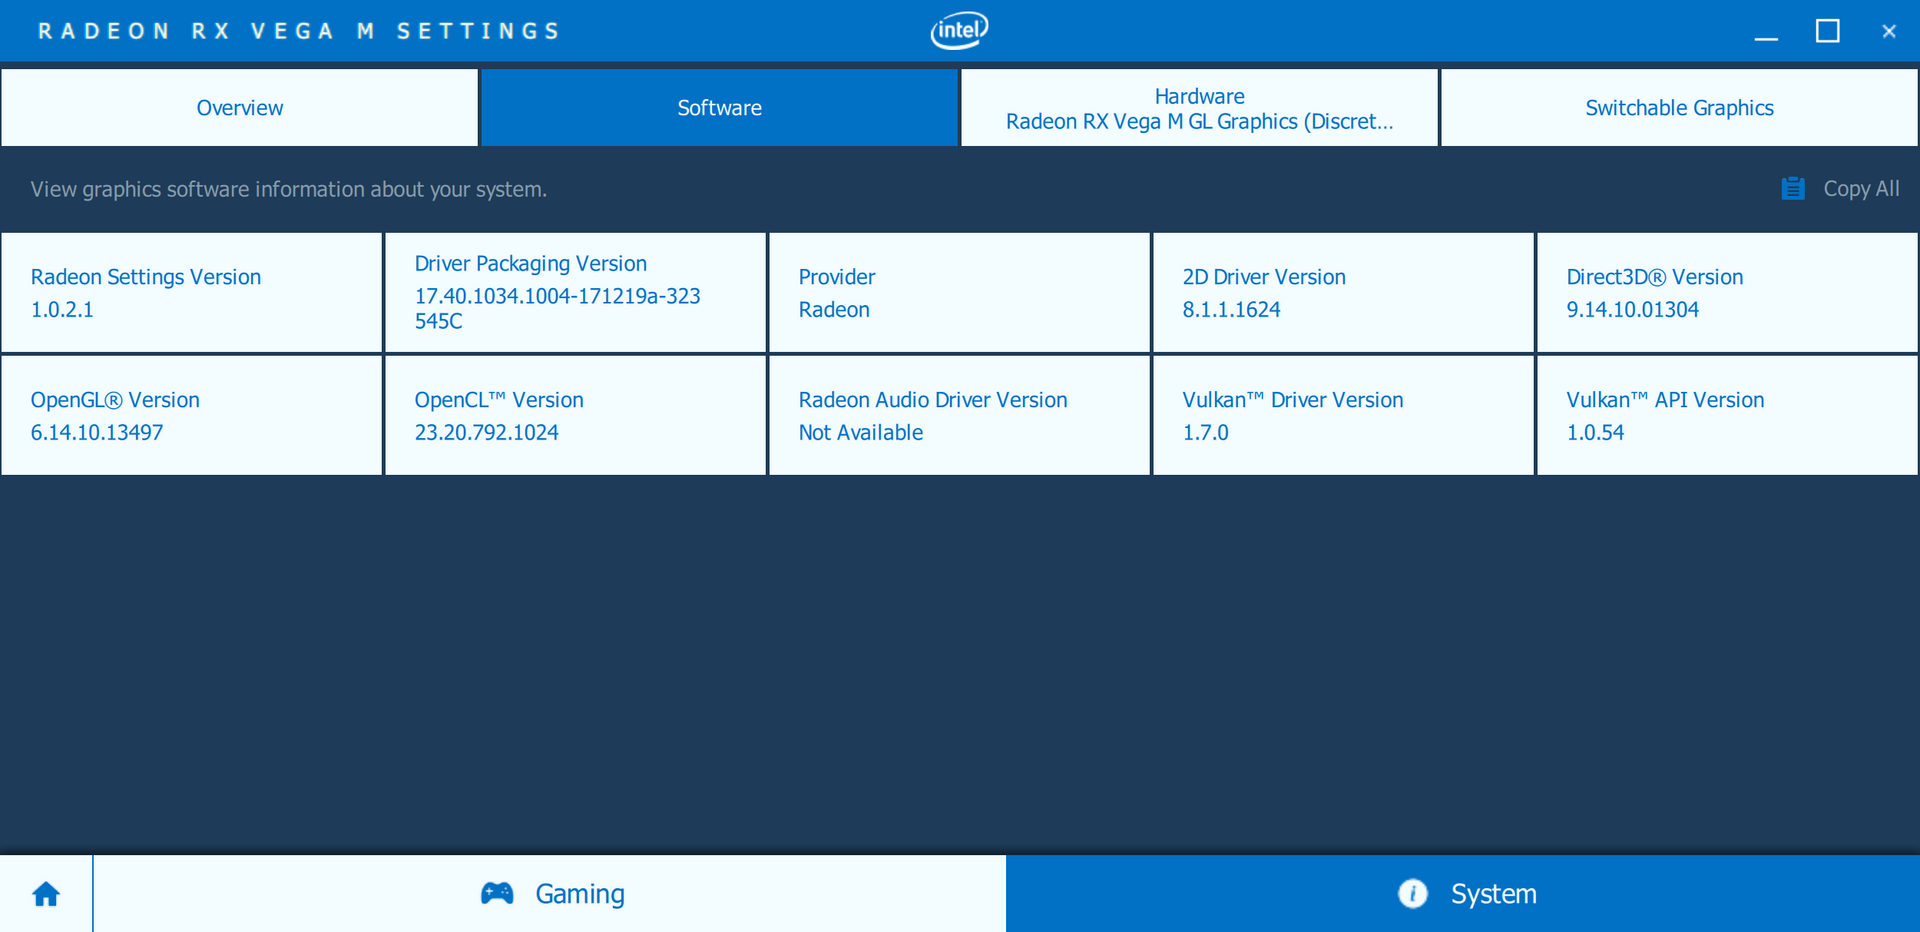This screenshot has height=932, width=1920.
Task: Select the Provider Radeon tile
Action: pyautogui.click(x=959, y=293)
